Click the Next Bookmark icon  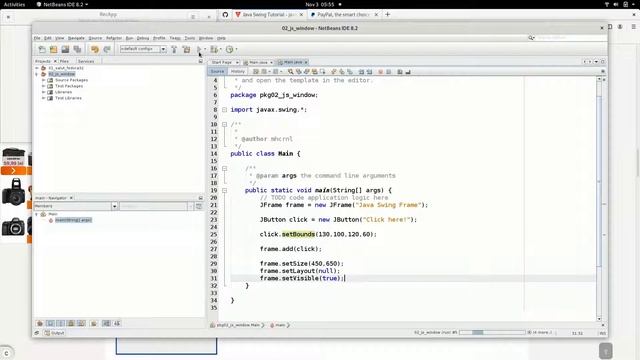click(342, 71)
